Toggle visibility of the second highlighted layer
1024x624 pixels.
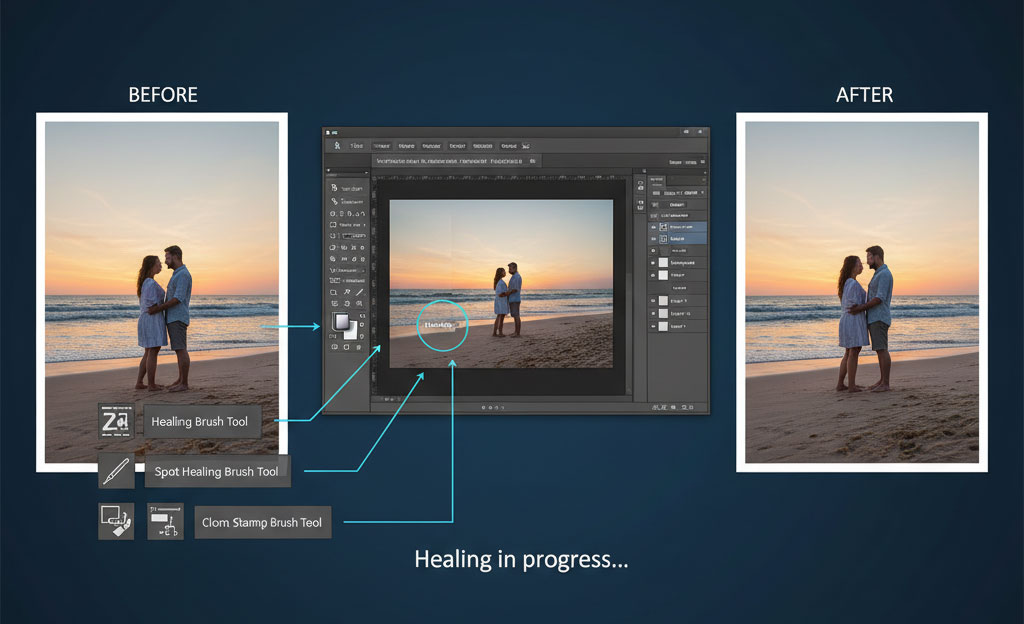(654, 240)
